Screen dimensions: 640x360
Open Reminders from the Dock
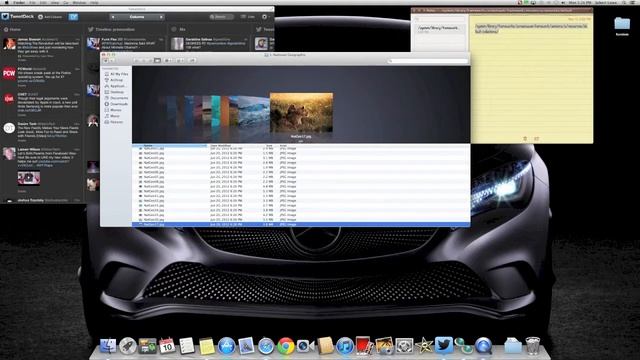click(x=187, y=346)
